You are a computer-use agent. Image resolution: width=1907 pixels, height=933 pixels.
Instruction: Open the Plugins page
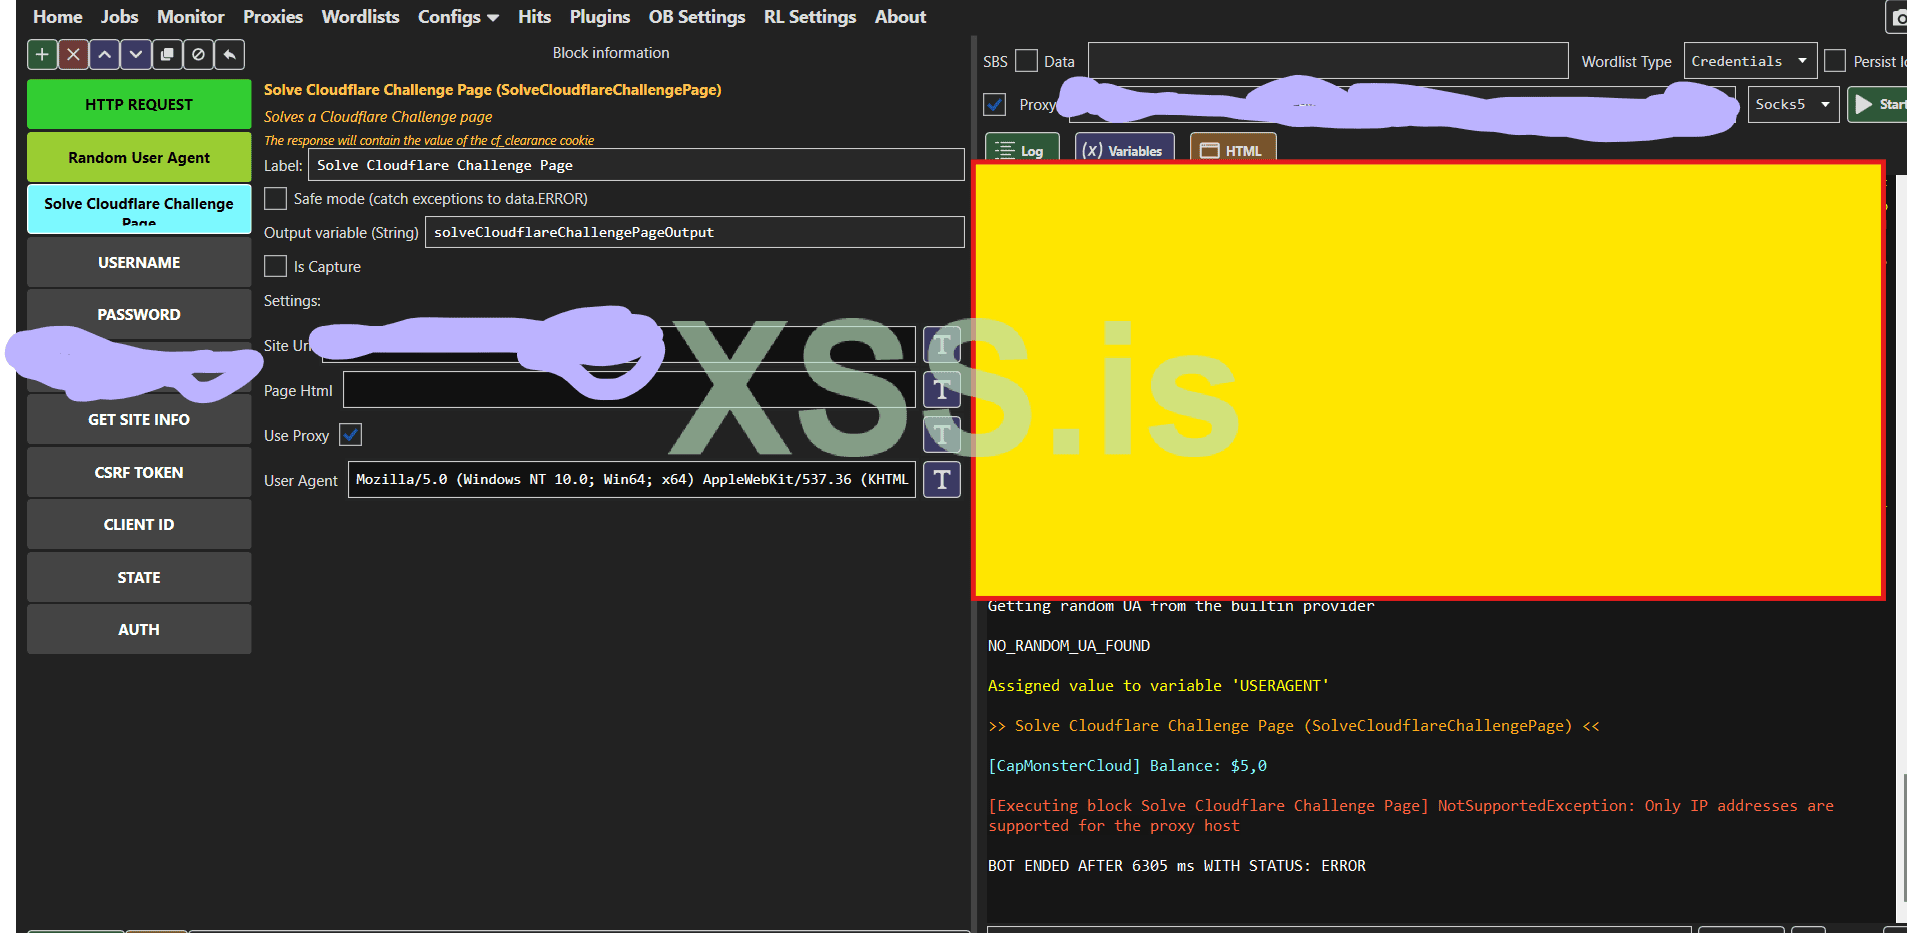(x=600, y=17)
